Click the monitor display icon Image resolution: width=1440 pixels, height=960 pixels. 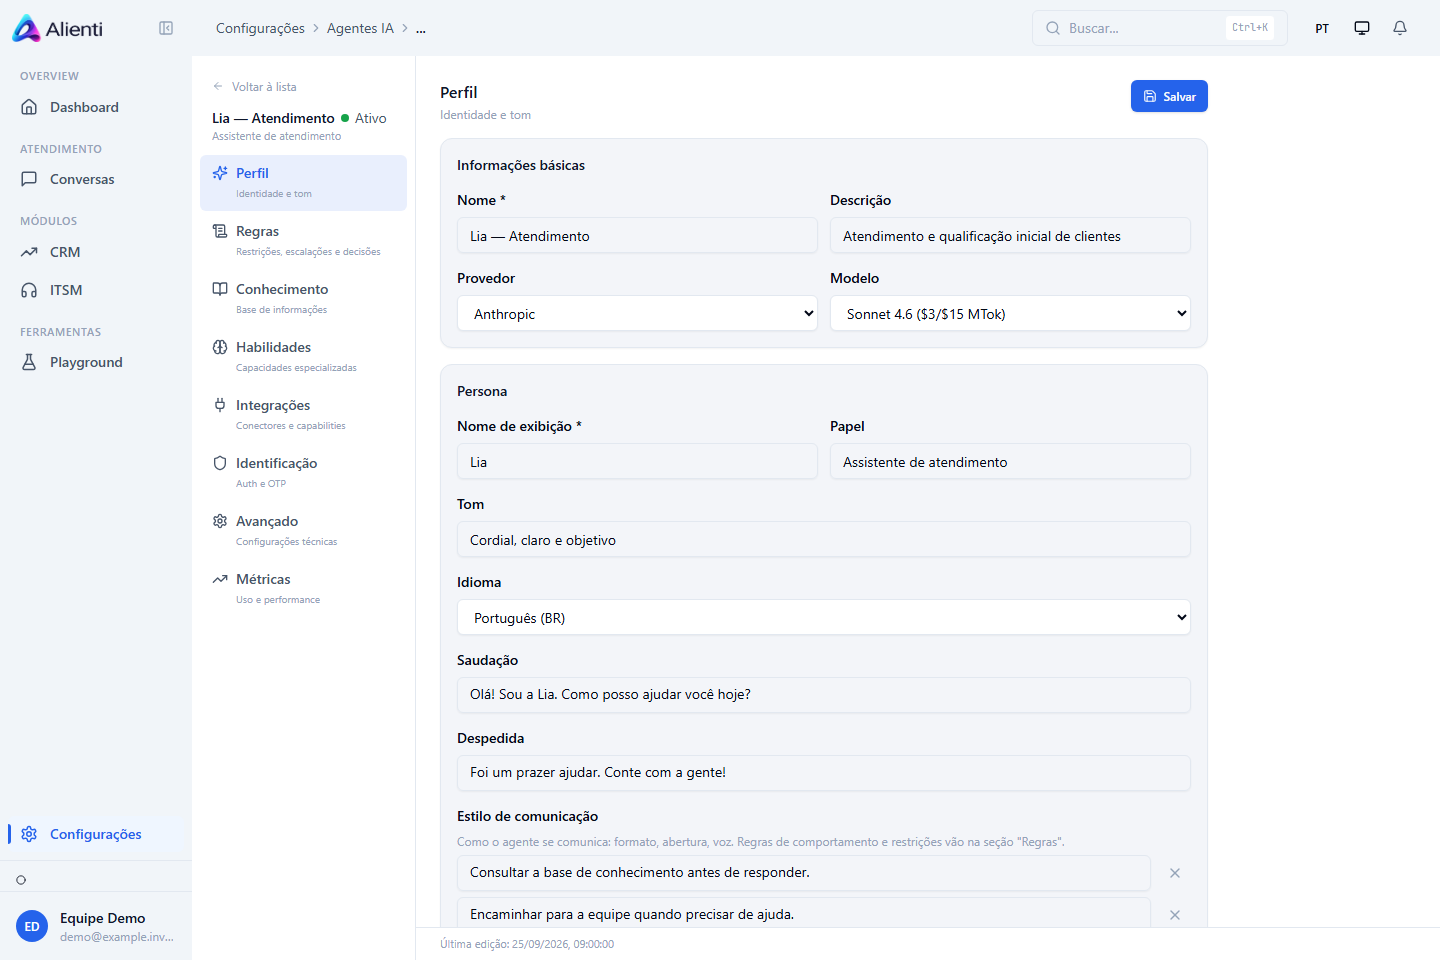pos(1362,28)
